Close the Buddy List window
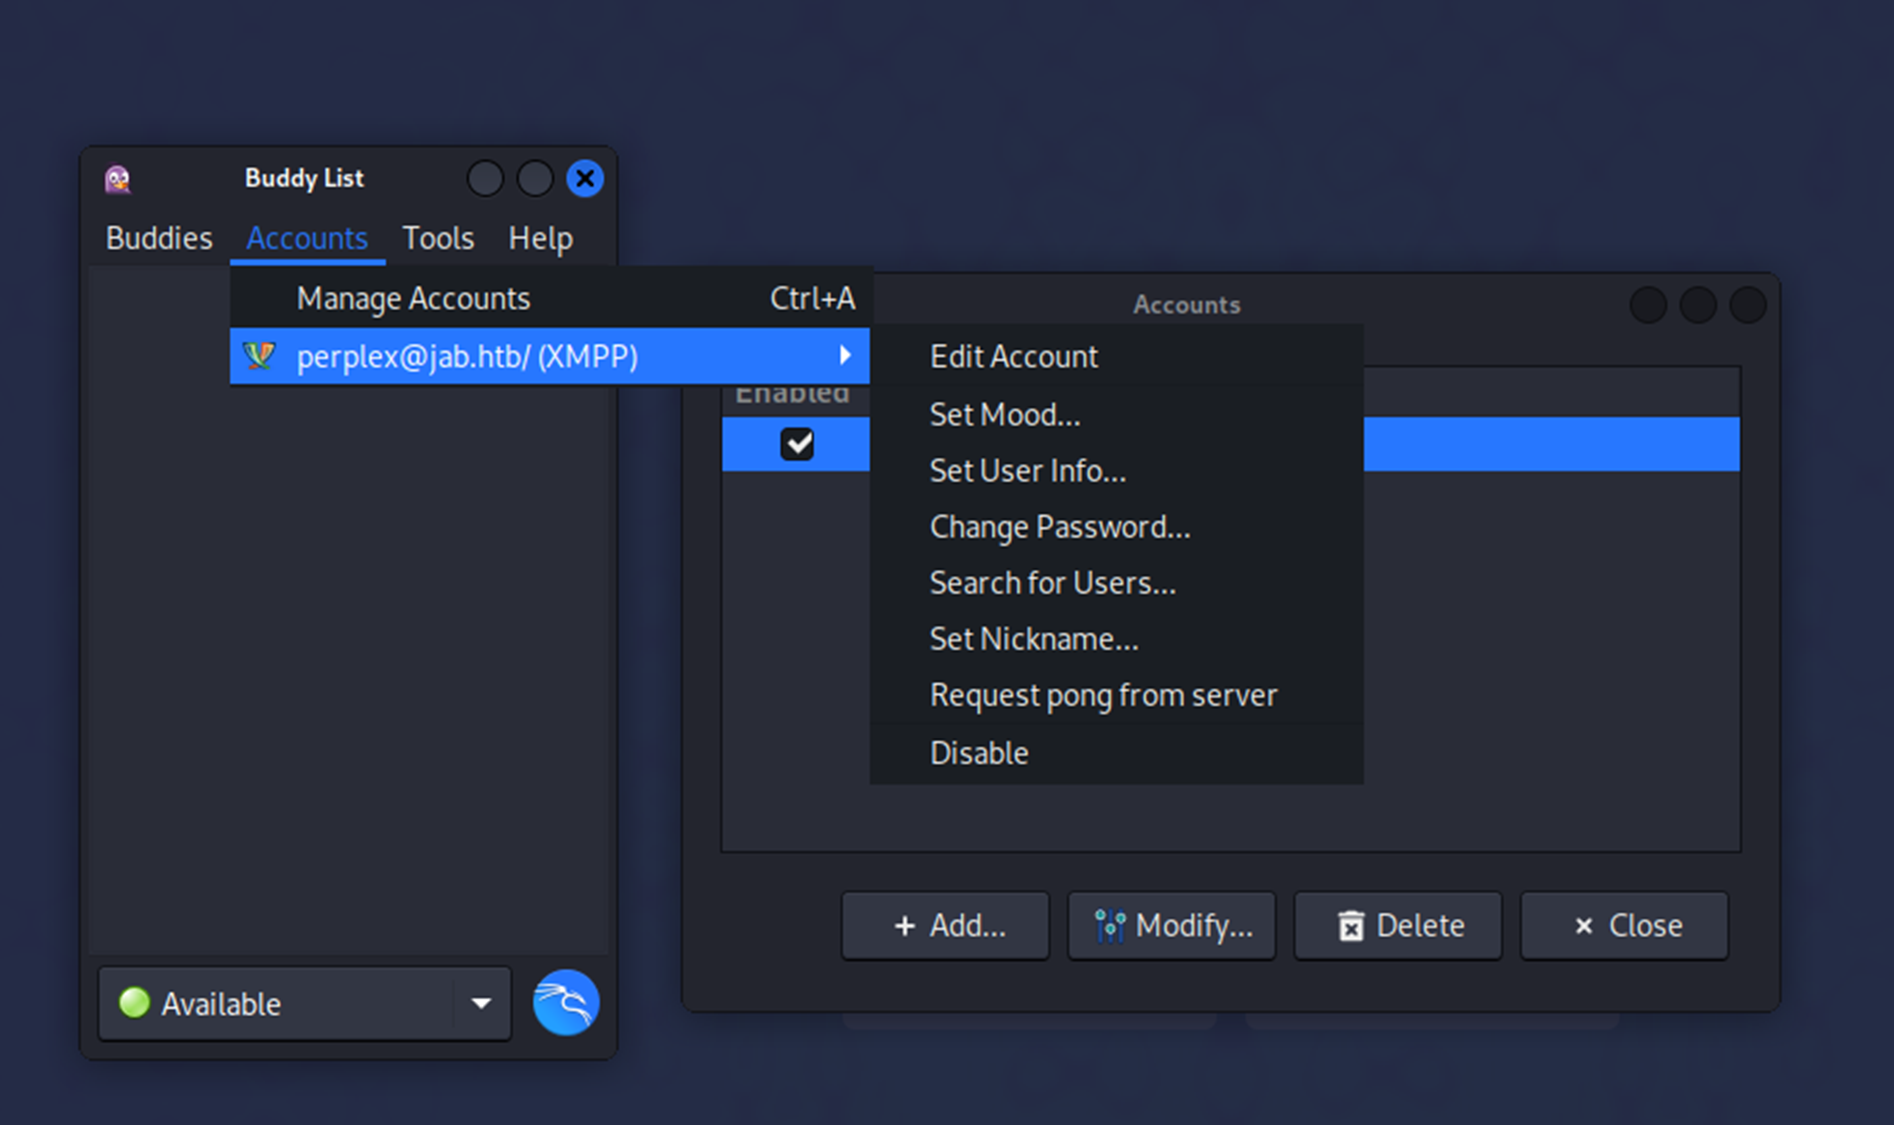The height and width of the screenshot is (1125, 1894). (x=585, y=179)
